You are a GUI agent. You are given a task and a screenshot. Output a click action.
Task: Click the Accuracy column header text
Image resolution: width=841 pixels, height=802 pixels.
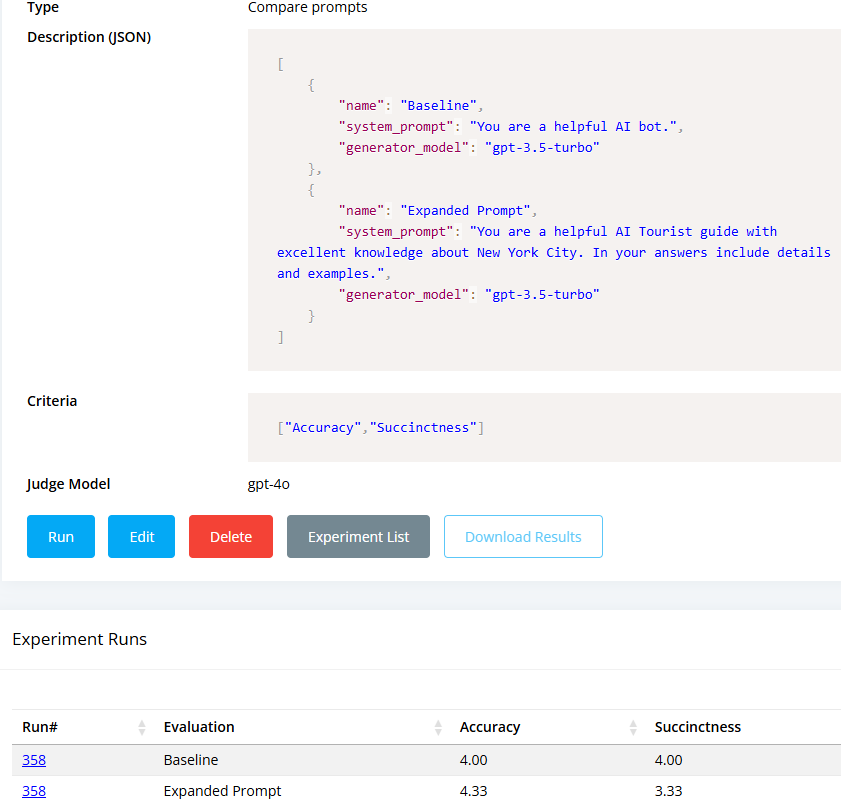click(490, 727)
